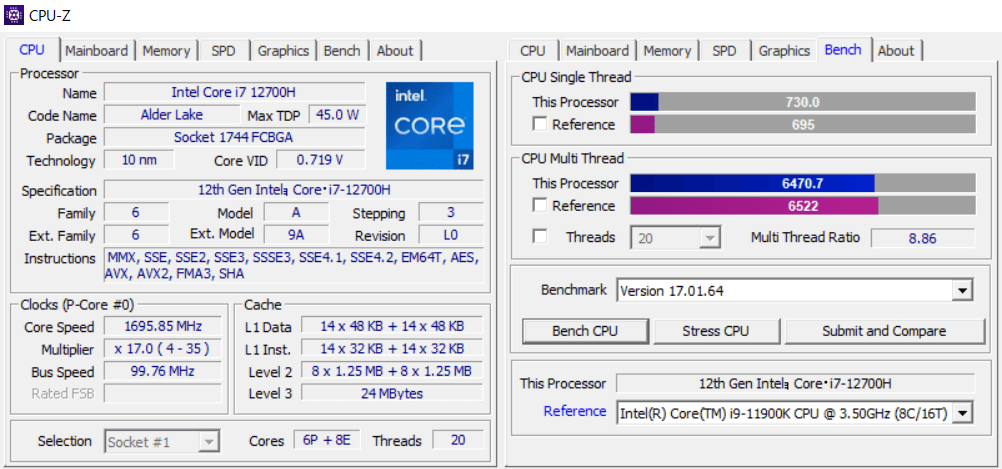
Task: Click the Technology value 10 nm
Action: click(139, 160)
